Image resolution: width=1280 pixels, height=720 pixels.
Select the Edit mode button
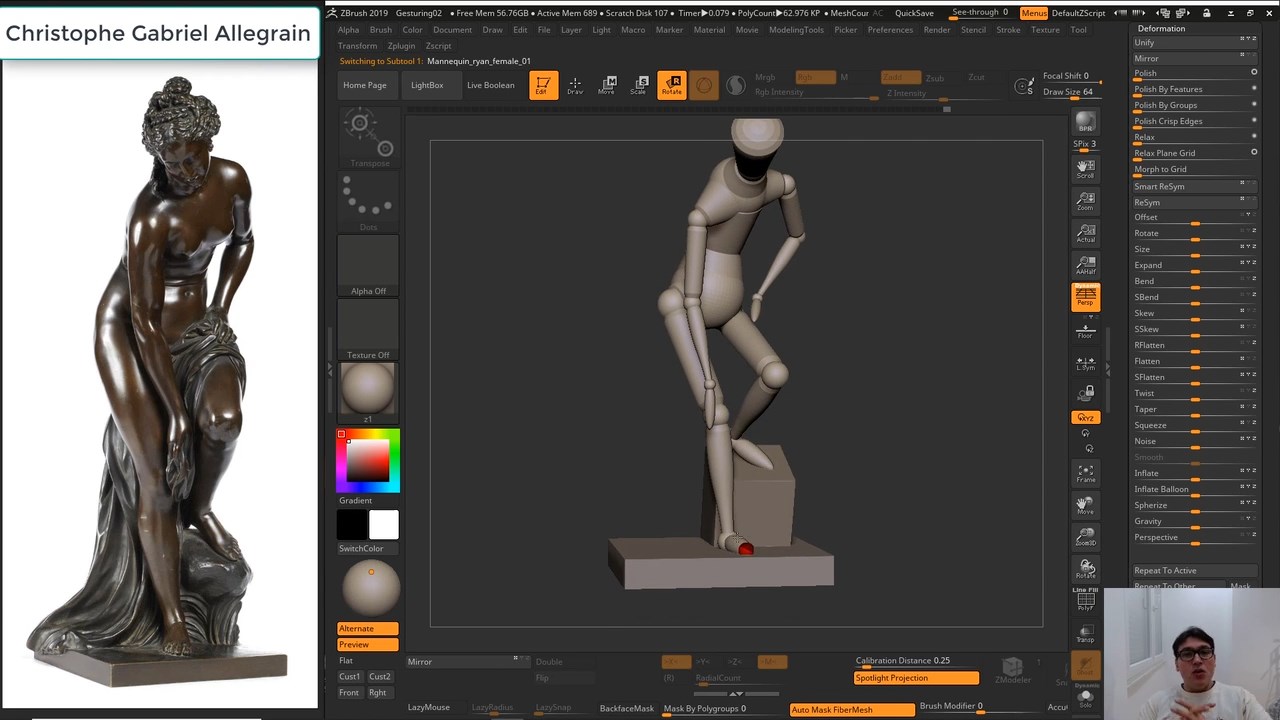pos(543,86)
